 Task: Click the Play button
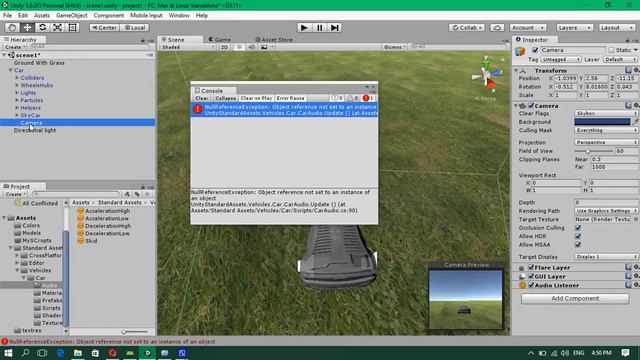(304, 27)
